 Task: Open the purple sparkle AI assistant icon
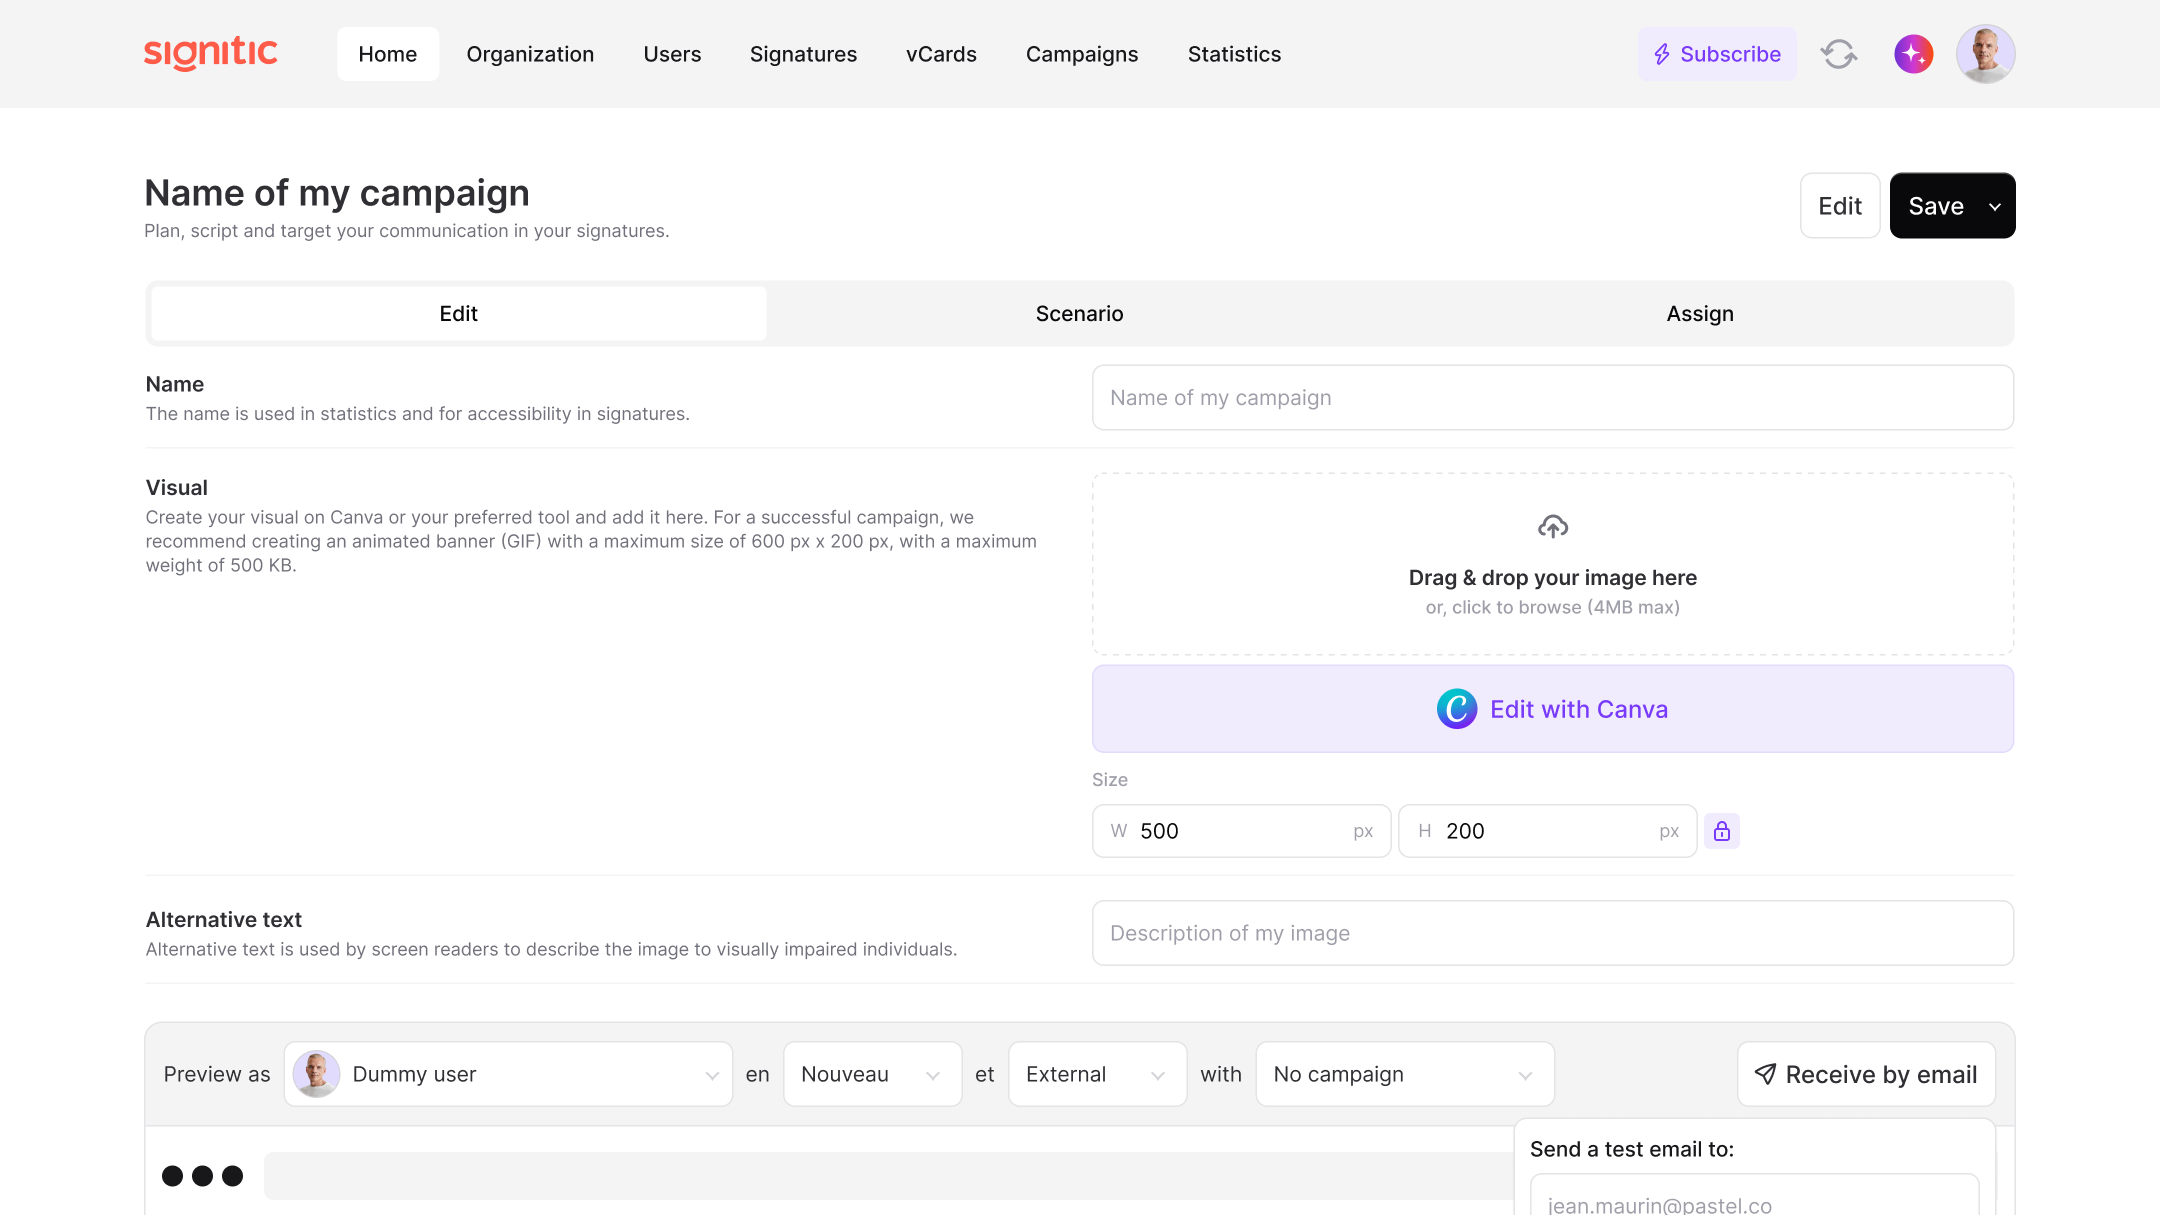[x=1913, y=54]
